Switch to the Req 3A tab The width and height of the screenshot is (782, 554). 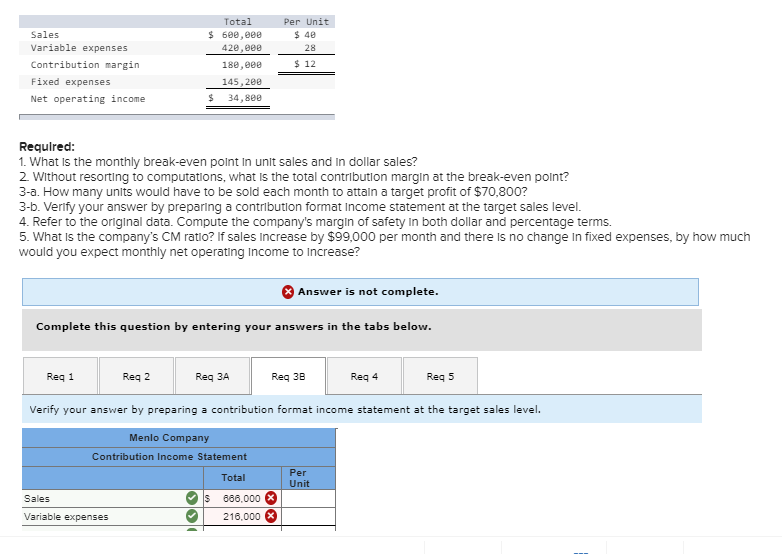pos(212,376)
